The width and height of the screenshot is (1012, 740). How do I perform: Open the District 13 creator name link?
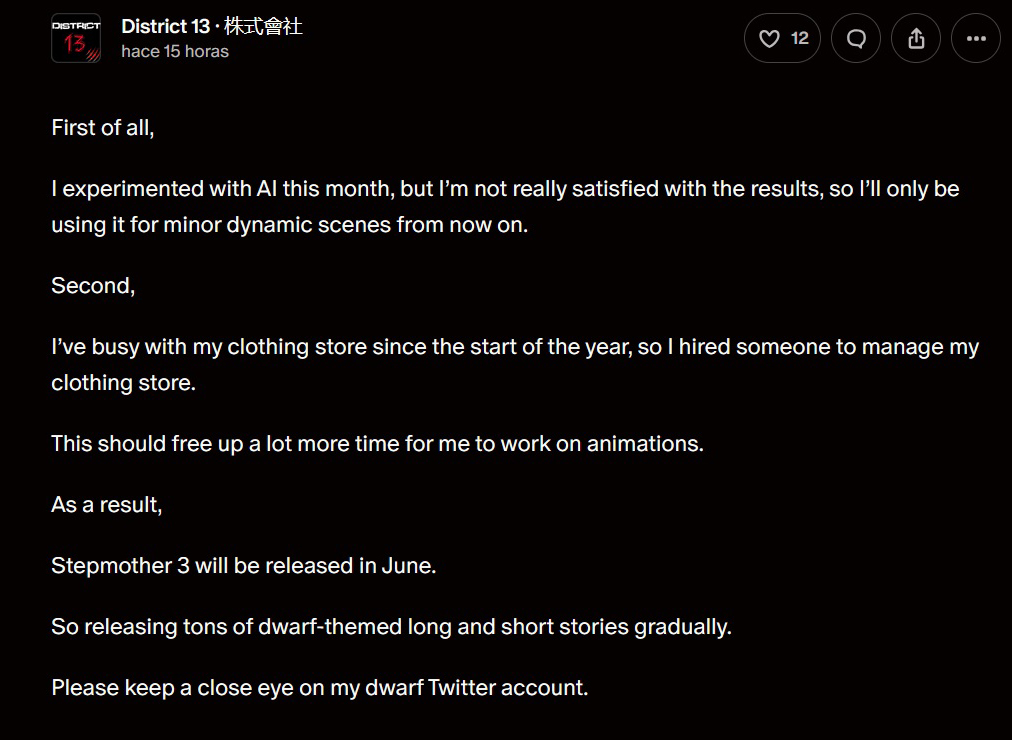click(x=166, y=26)
